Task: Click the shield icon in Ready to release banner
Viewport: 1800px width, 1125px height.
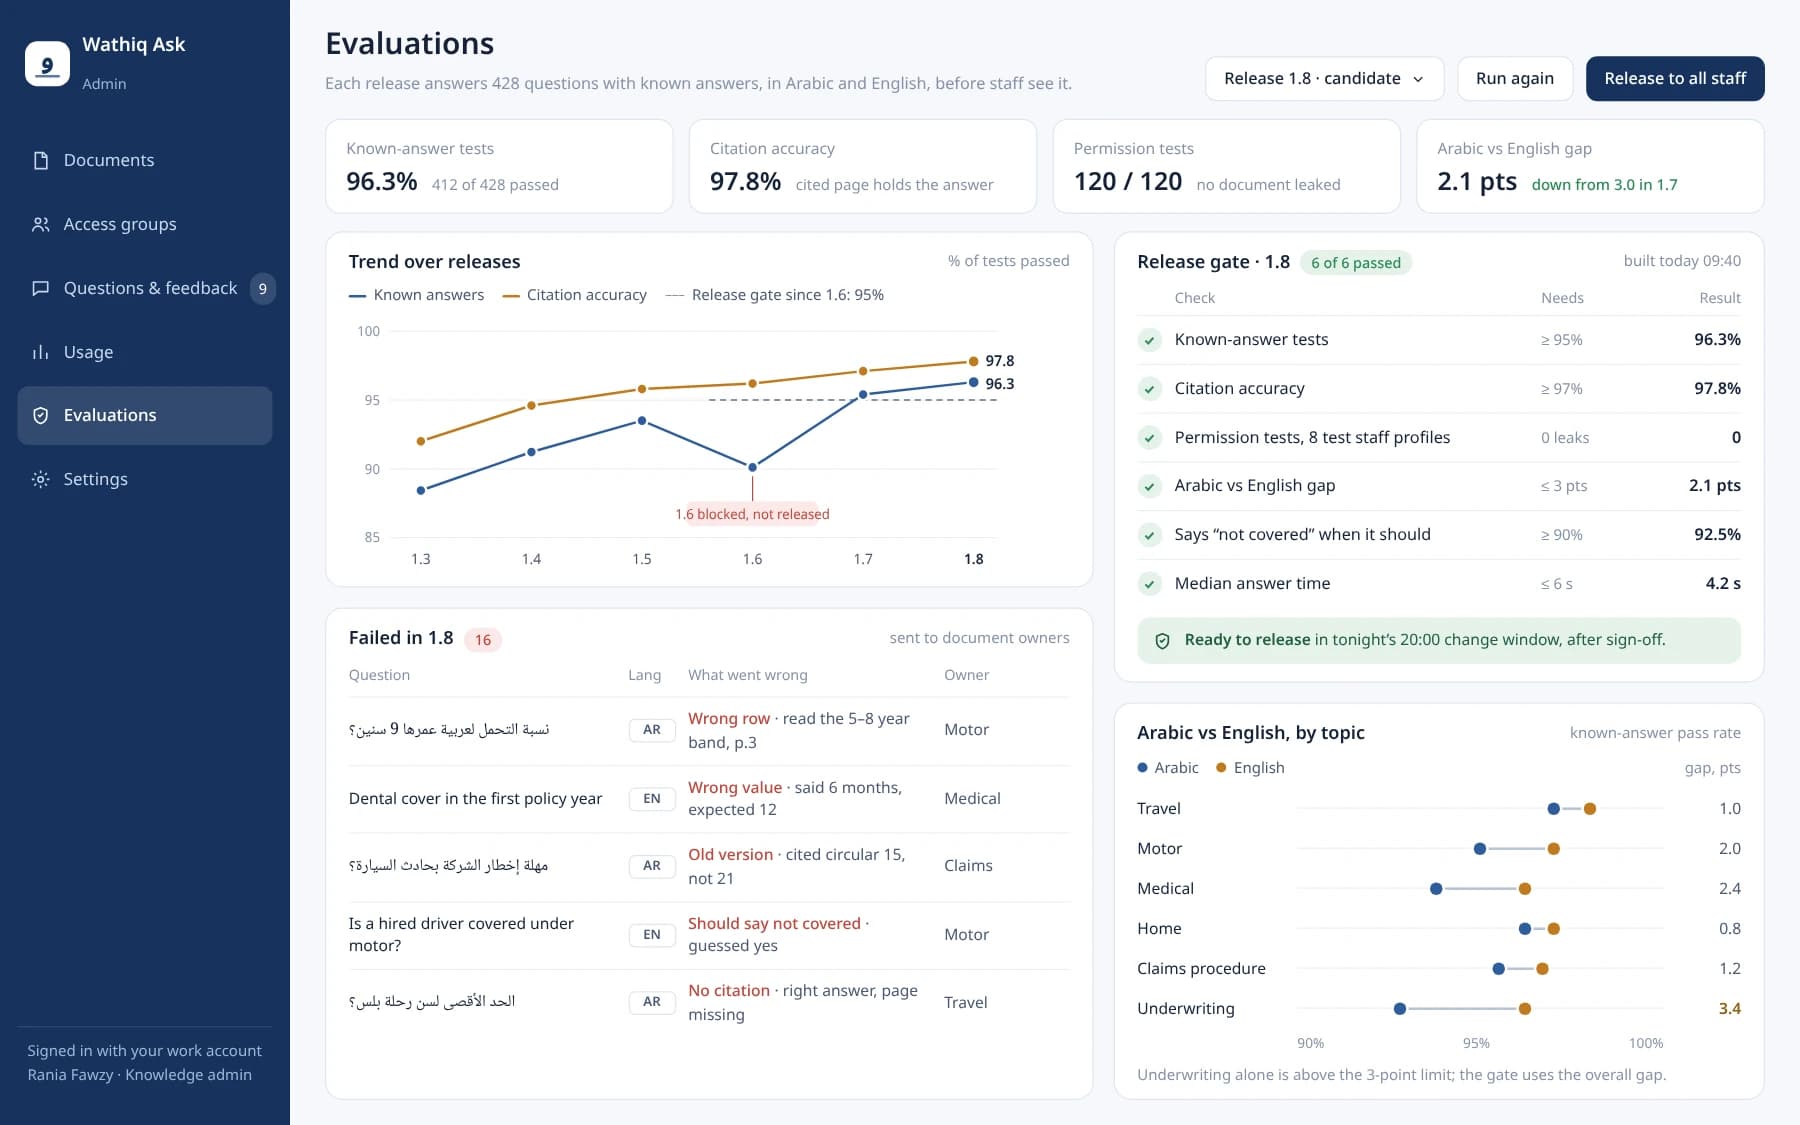Action: pyautogui.click(x=1162, y=641)
